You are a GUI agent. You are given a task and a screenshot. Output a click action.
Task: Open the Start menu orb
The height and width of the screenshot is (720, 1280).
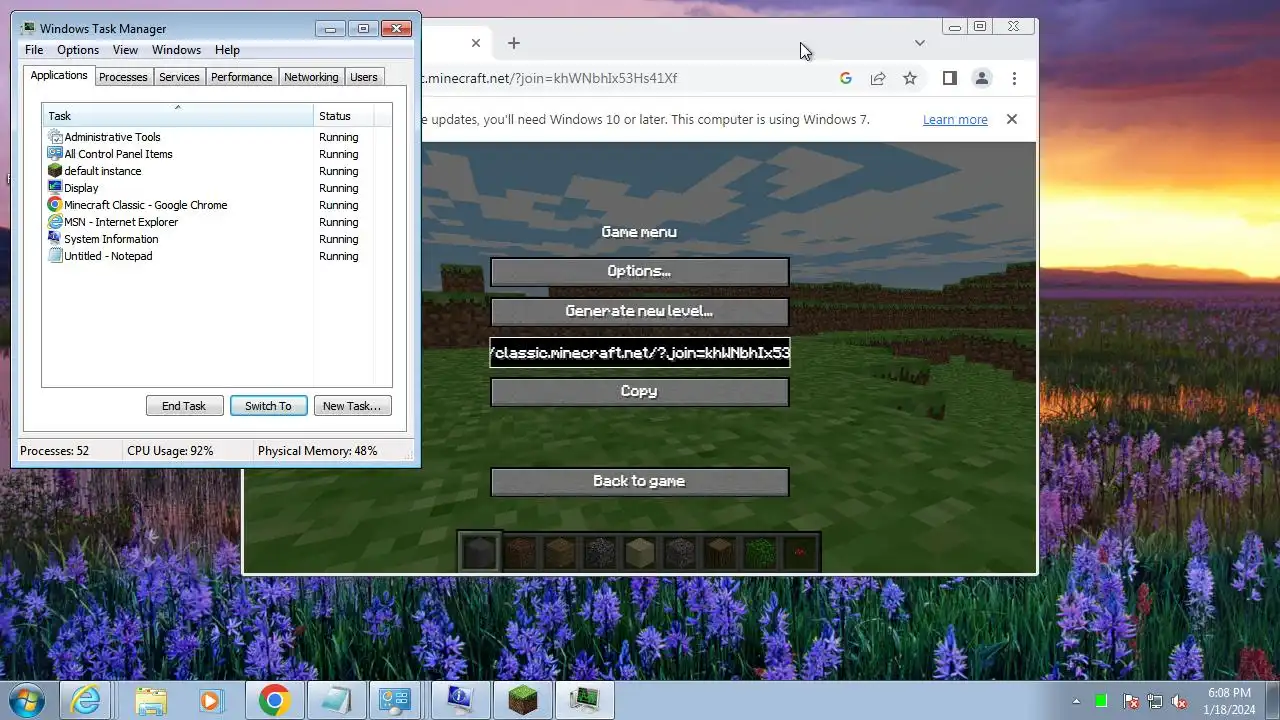click(27, 700)
